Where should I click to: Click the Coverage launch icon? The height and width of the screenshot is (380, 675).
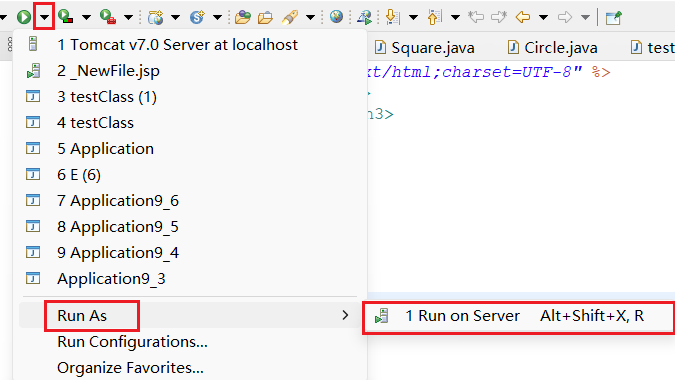tap(66, 16)
